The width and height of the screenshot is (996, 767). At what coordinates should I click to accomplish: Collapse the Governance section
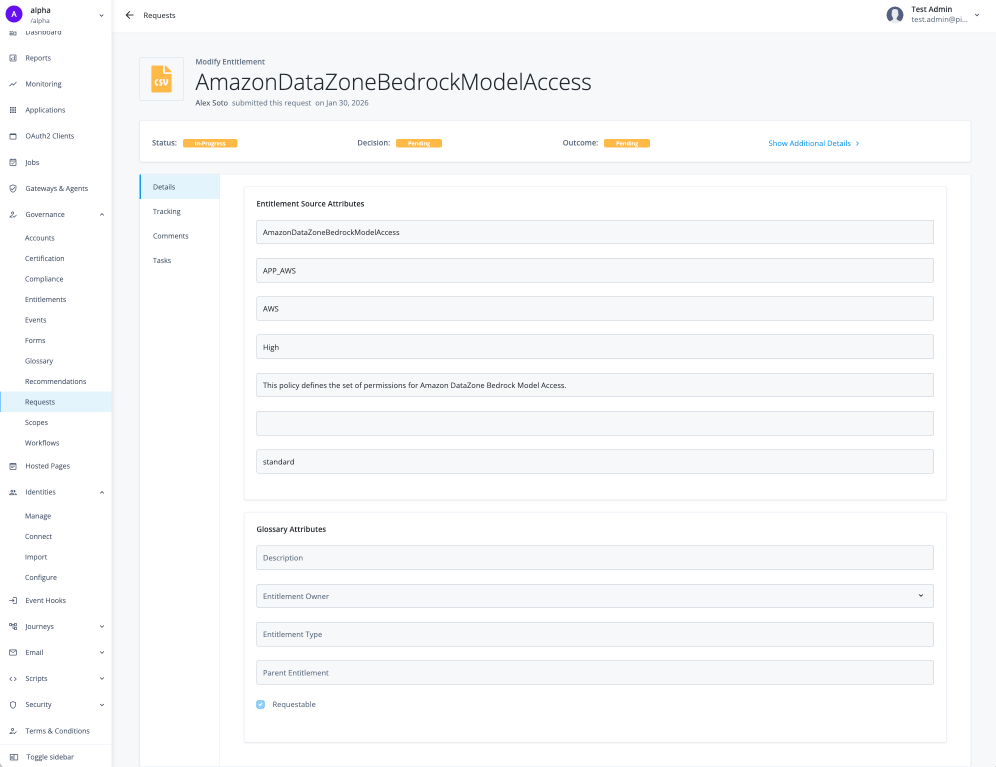click(102, 214)
